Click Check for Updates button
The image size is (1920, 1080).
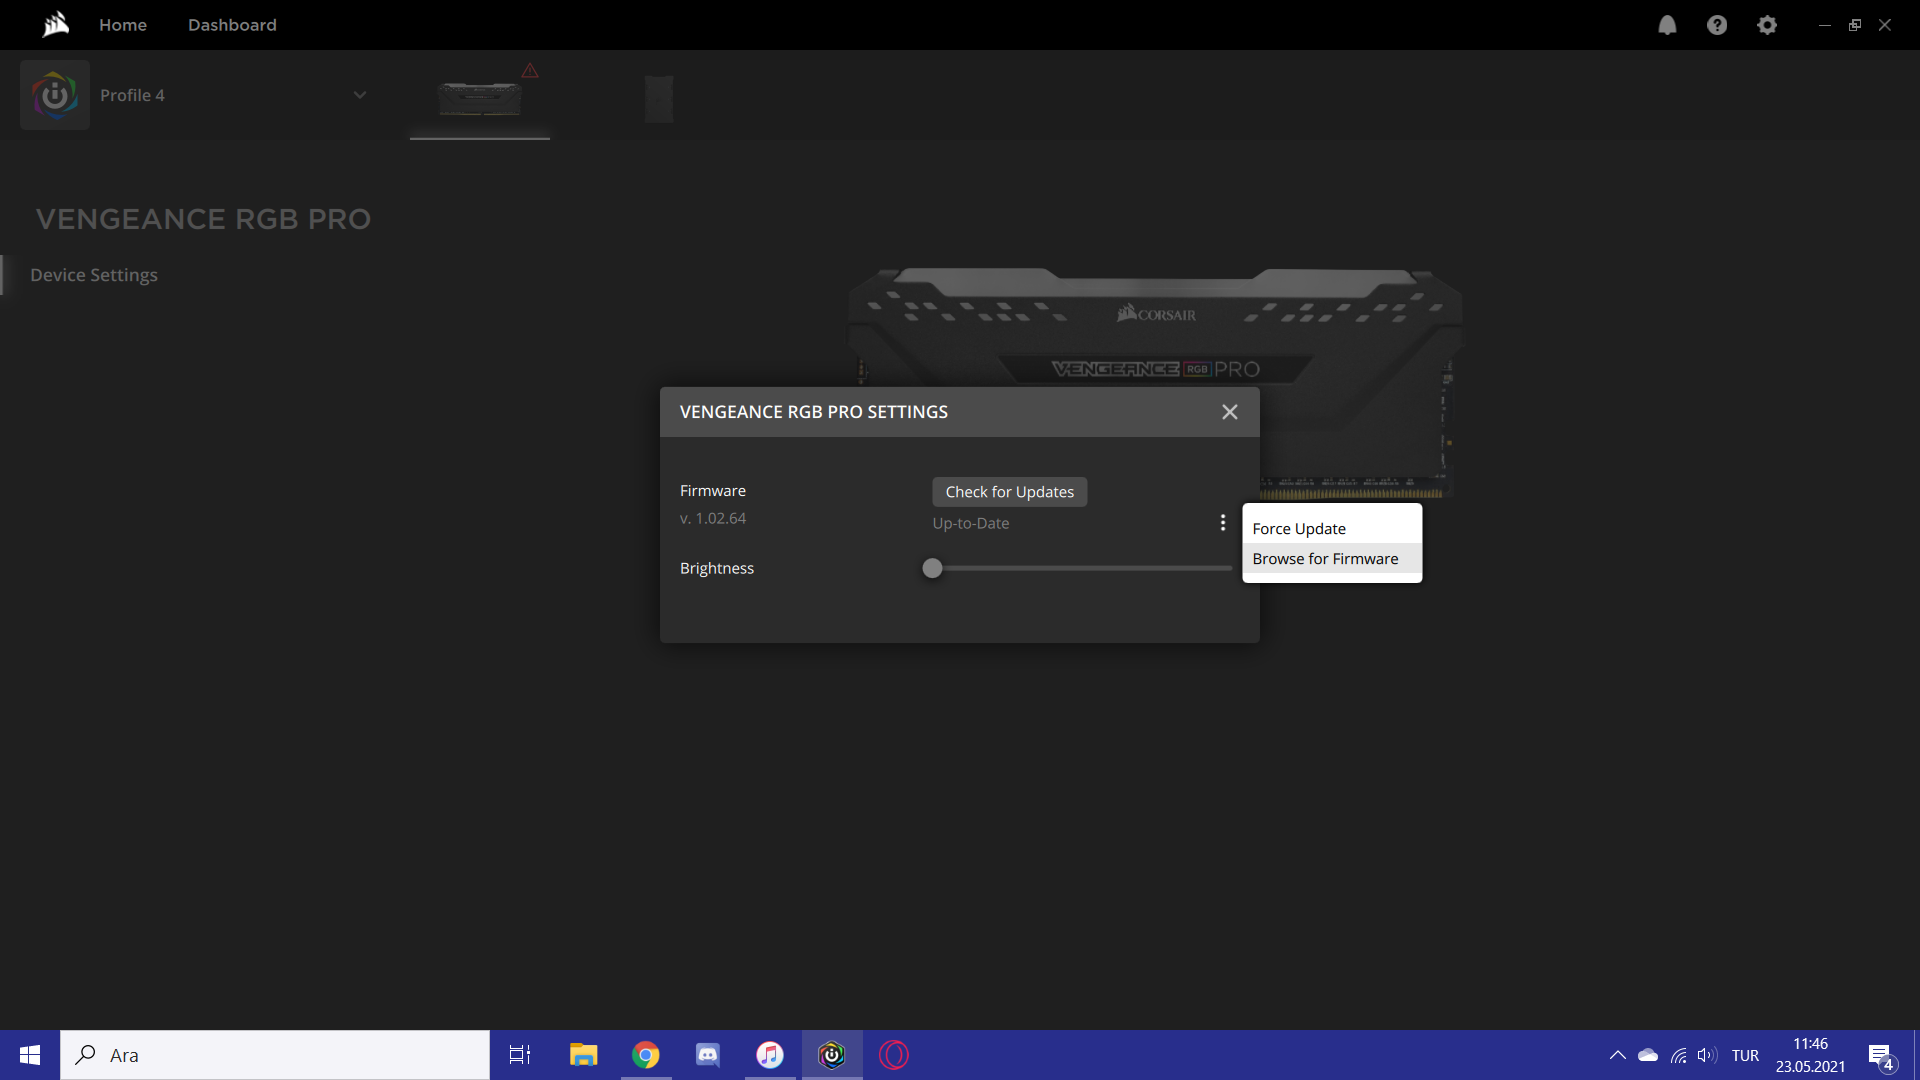(x=1010, y=492)
